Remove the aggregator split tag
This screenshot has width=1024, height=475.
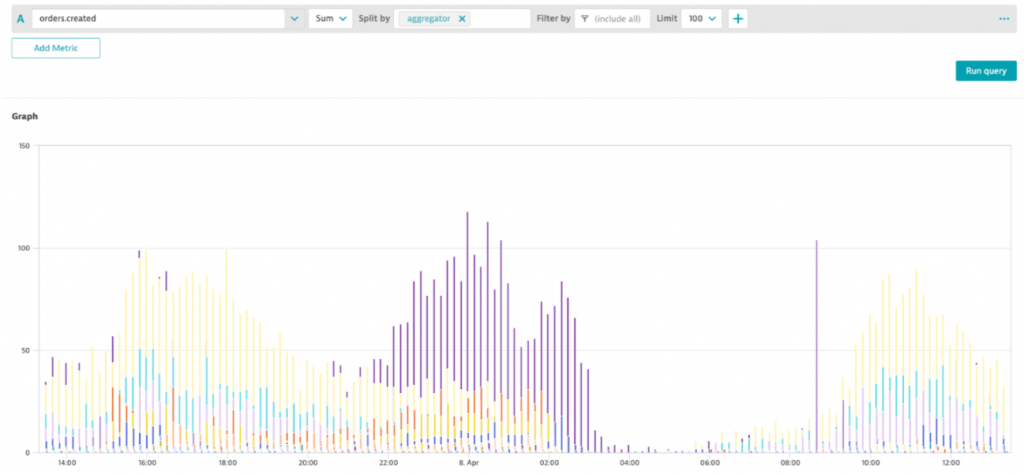462,19
